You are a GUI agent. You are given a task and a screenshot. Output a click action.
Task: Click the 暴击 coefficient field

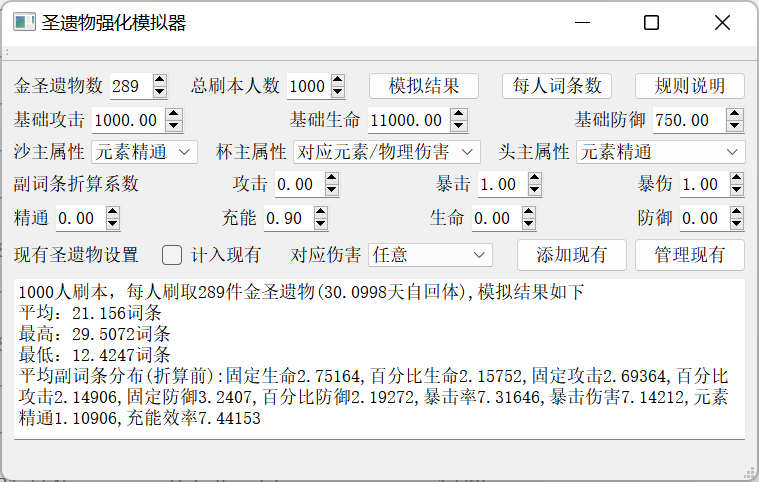[502, 184]
